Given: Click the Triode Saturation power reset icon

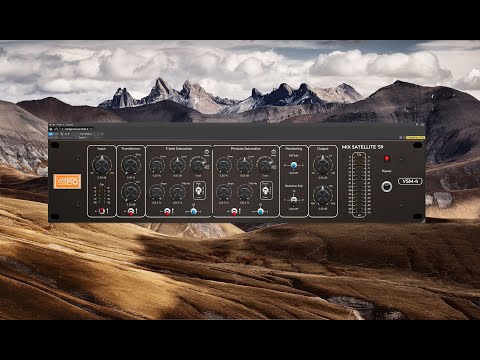Looking at the screenshot, I should point(207,152).
